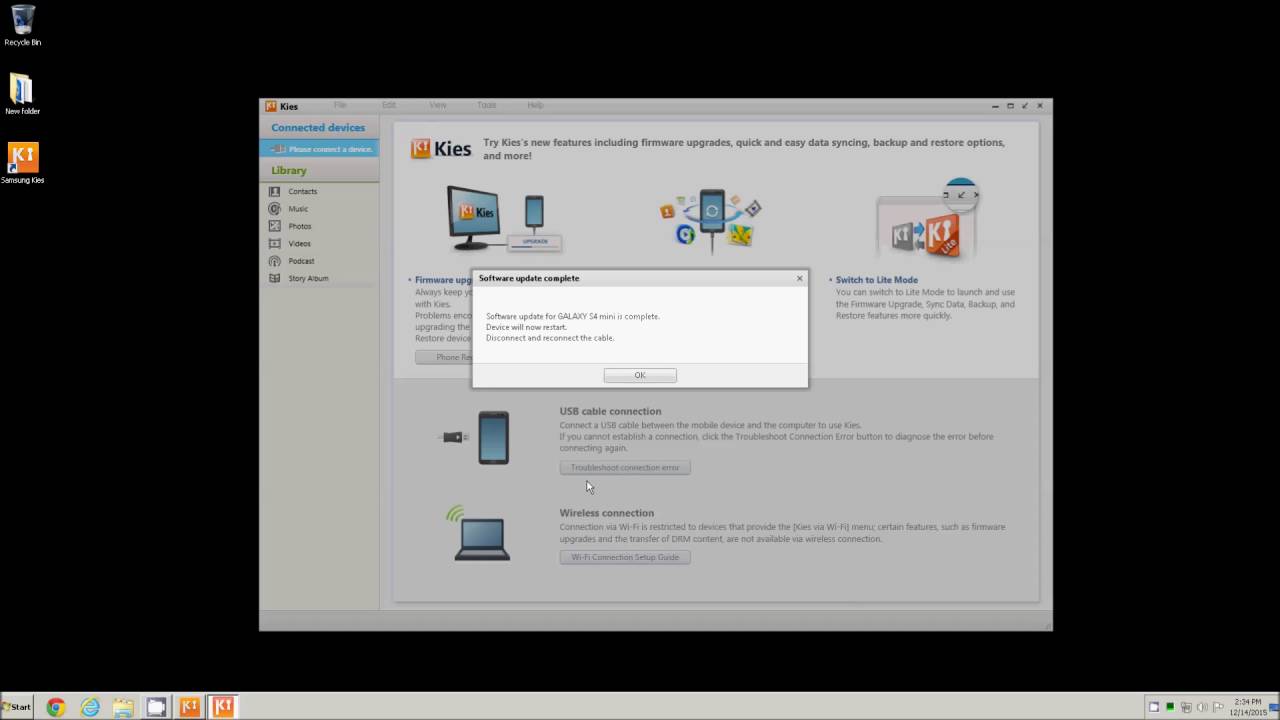Click the Troubleshoot connection error button
Viewport: 1280px width, 720px height.
coord(625,467)
